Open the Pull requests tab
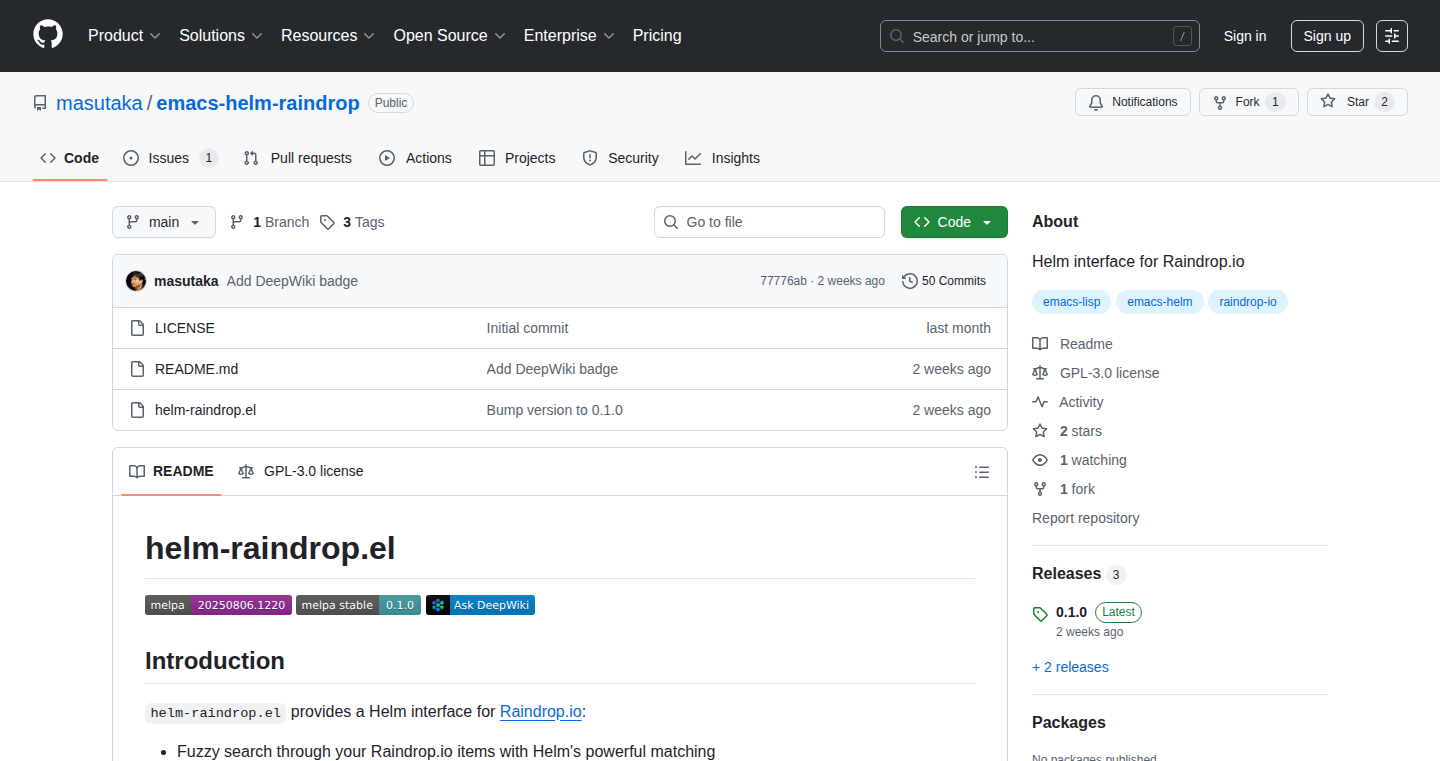This screenshot has width=1440, height=761. [298, 158]
